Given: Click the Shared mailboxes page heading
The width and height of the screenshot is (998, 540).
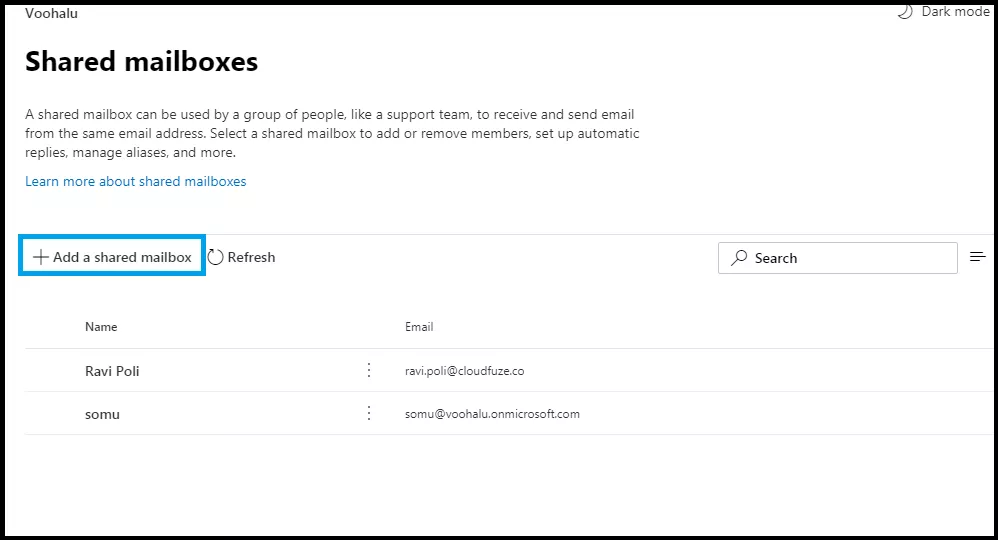Looking at the screenshot, I should [x=141, y=62].
